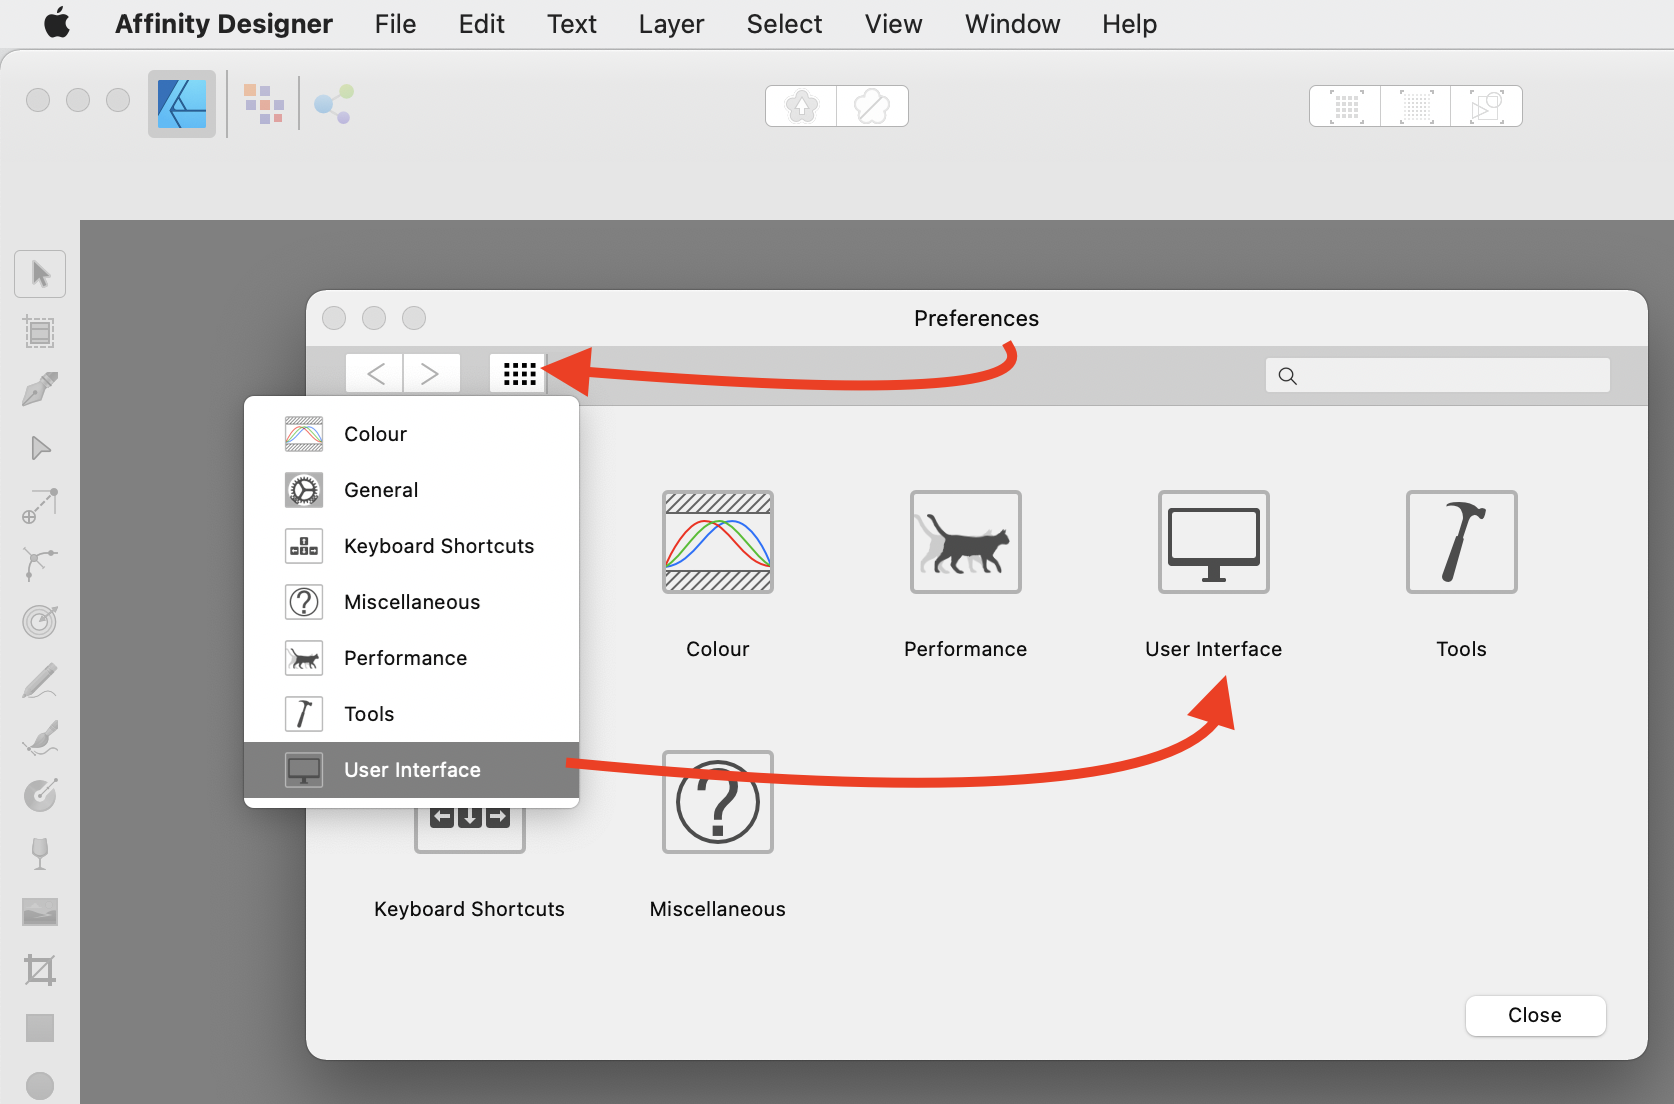Switch to Pixel Persona
The height and width of the screenshot is (1104, 1674).
(264, 104)
